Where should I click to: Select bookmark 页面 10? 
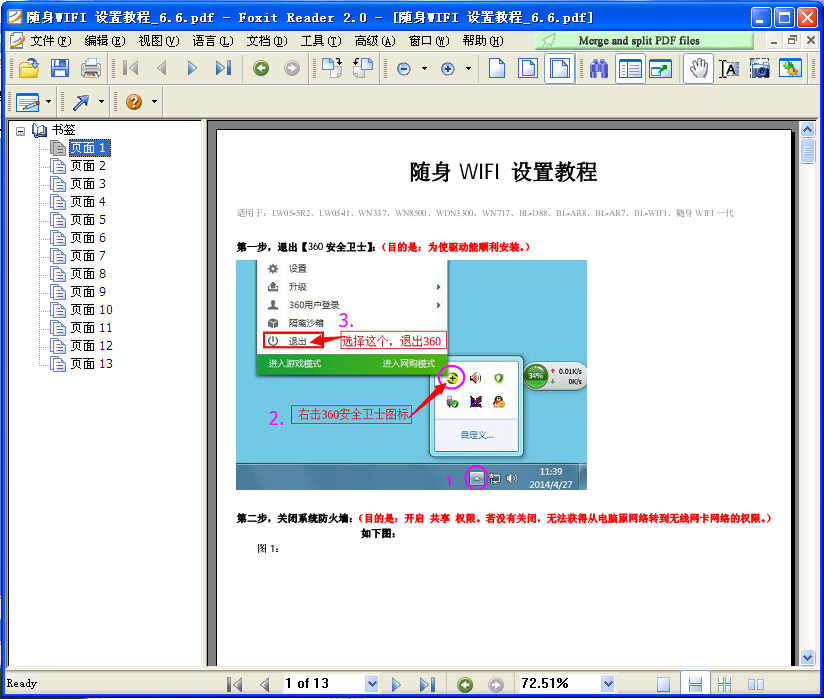(x=91, y=310)
